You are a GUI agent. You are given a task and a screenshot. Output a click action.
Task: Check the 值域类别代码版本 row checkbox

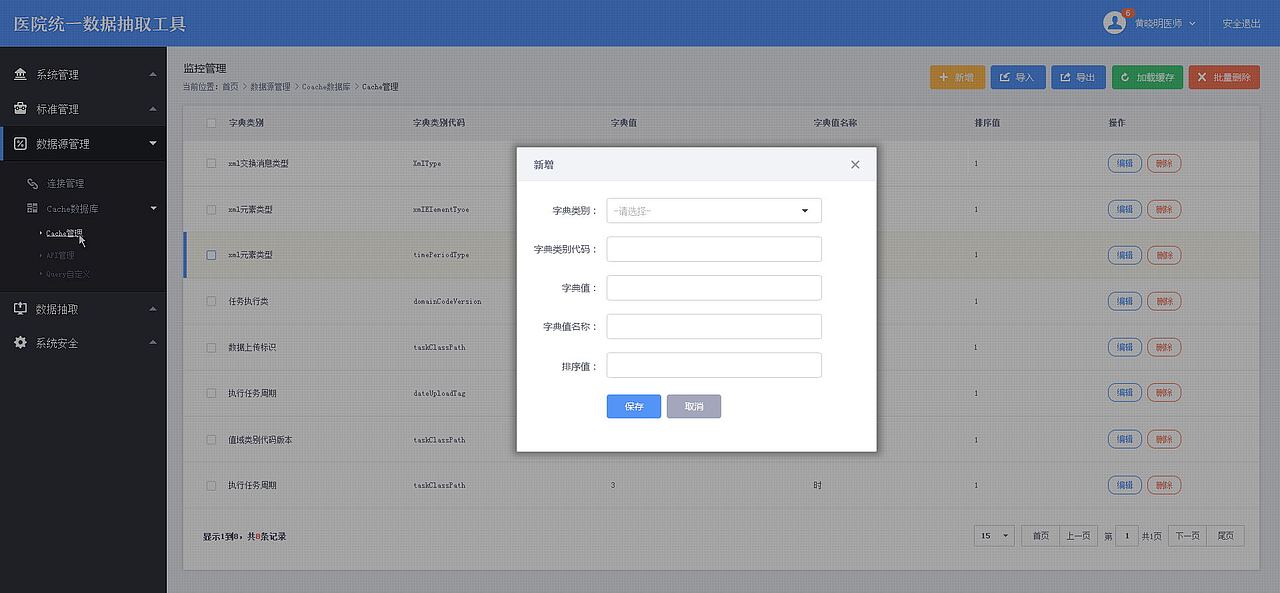click(211, 439)
